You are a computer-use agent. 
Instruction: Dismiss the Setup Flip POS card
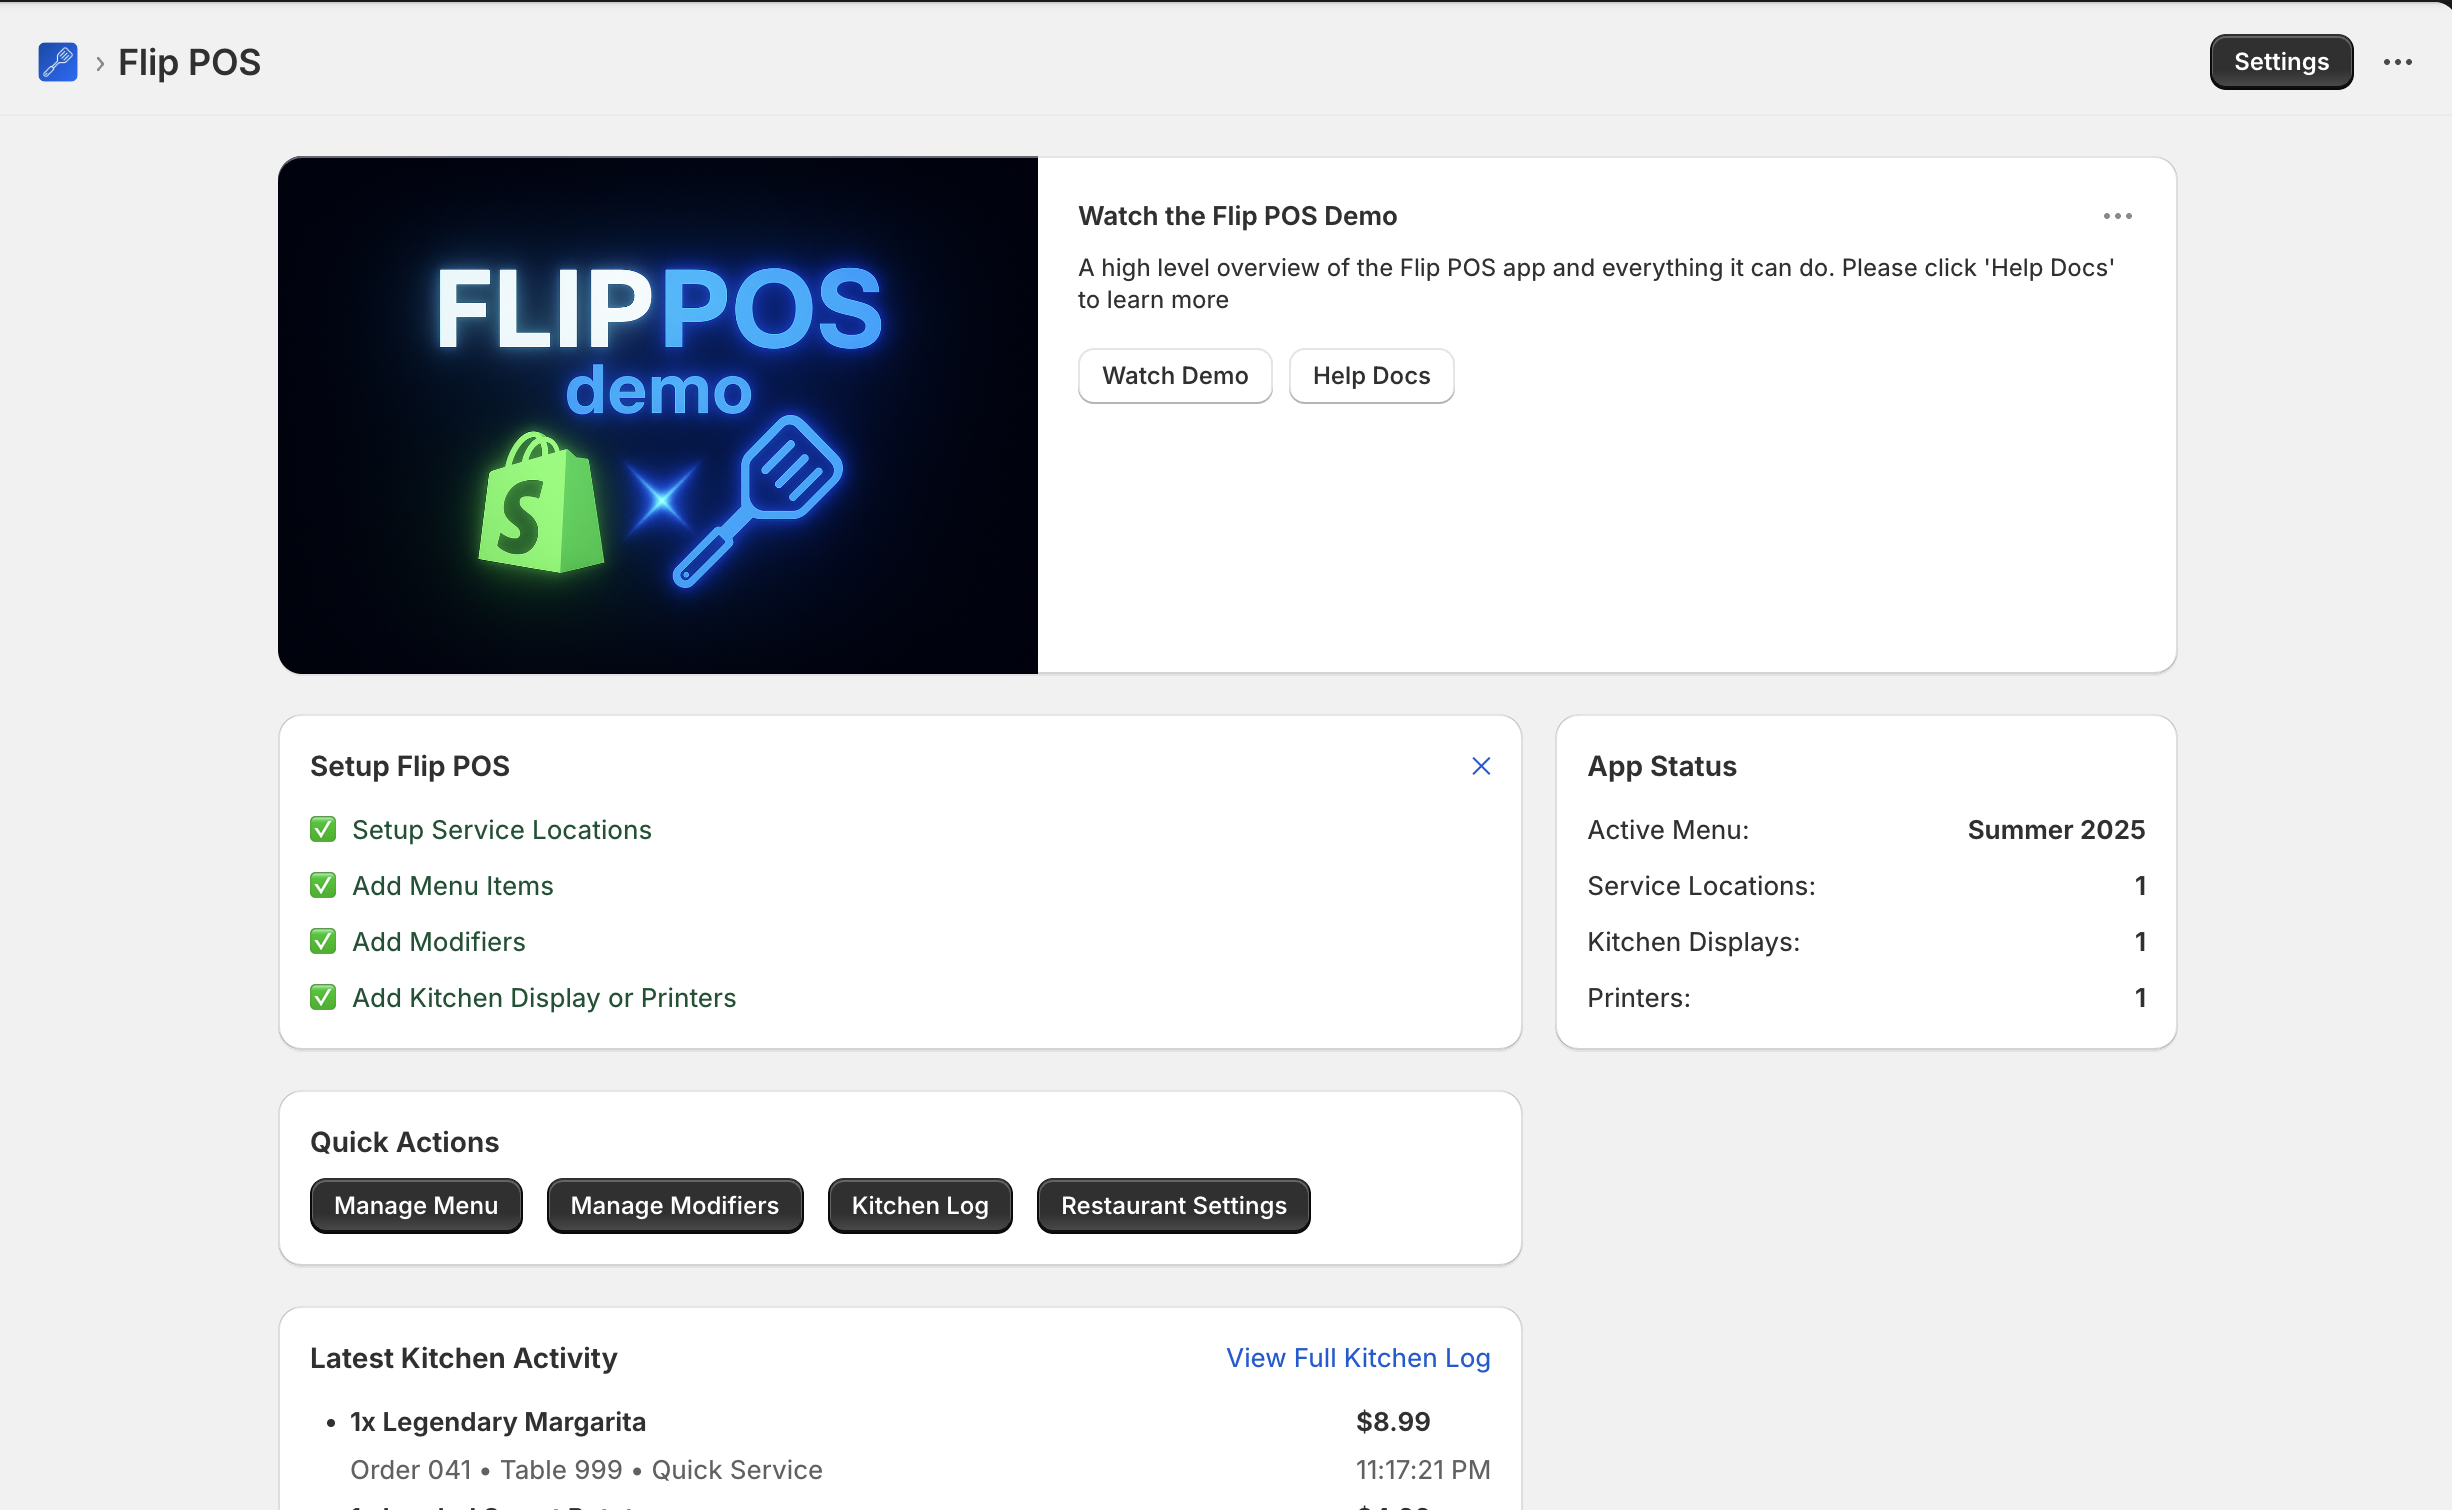point(1481,766)
